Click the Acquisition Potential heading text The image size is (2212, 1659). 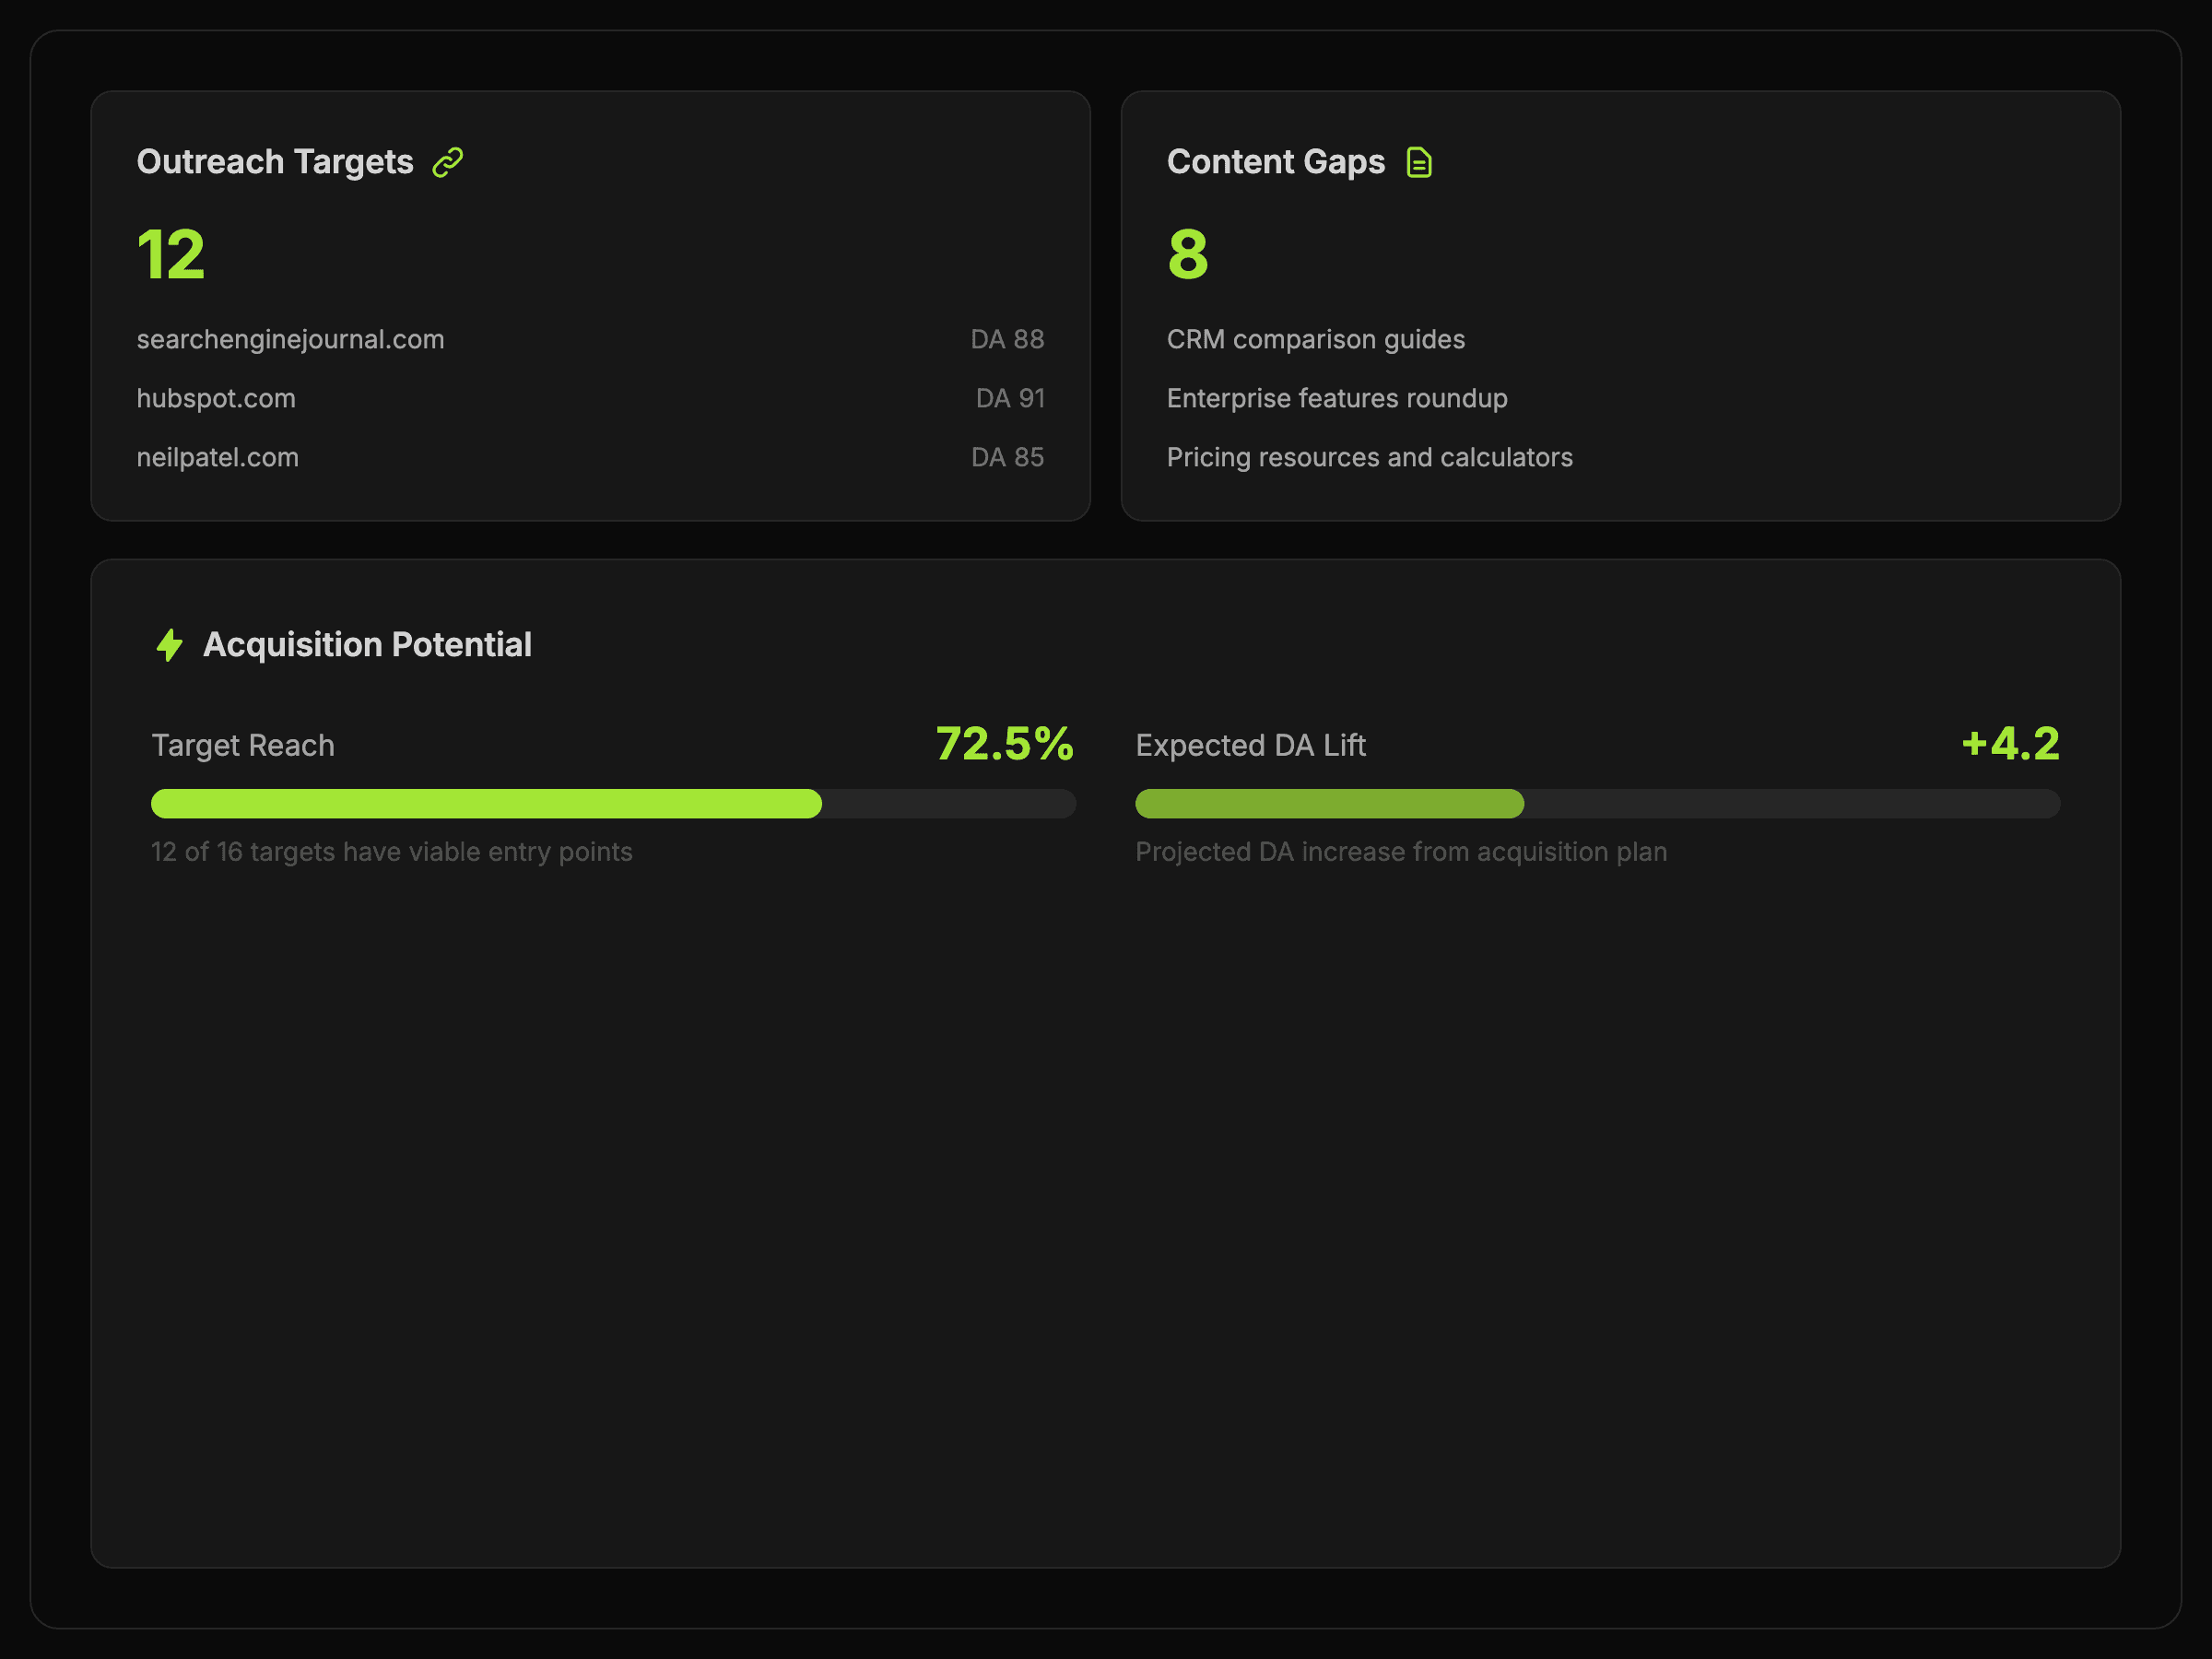pyautogui.click(x=367, y=645)
